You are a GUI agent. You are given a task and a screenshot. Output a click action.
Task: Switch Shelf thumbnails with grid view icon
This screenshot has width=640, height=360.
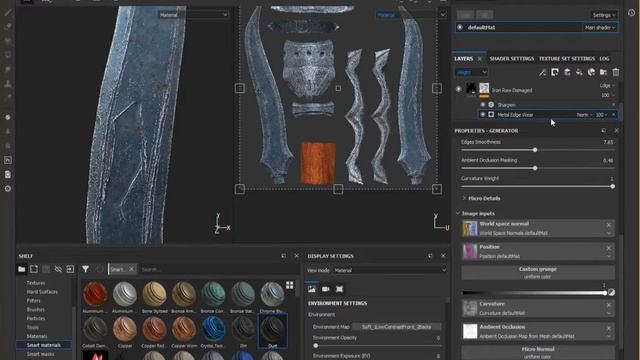(x=289, y=285)
